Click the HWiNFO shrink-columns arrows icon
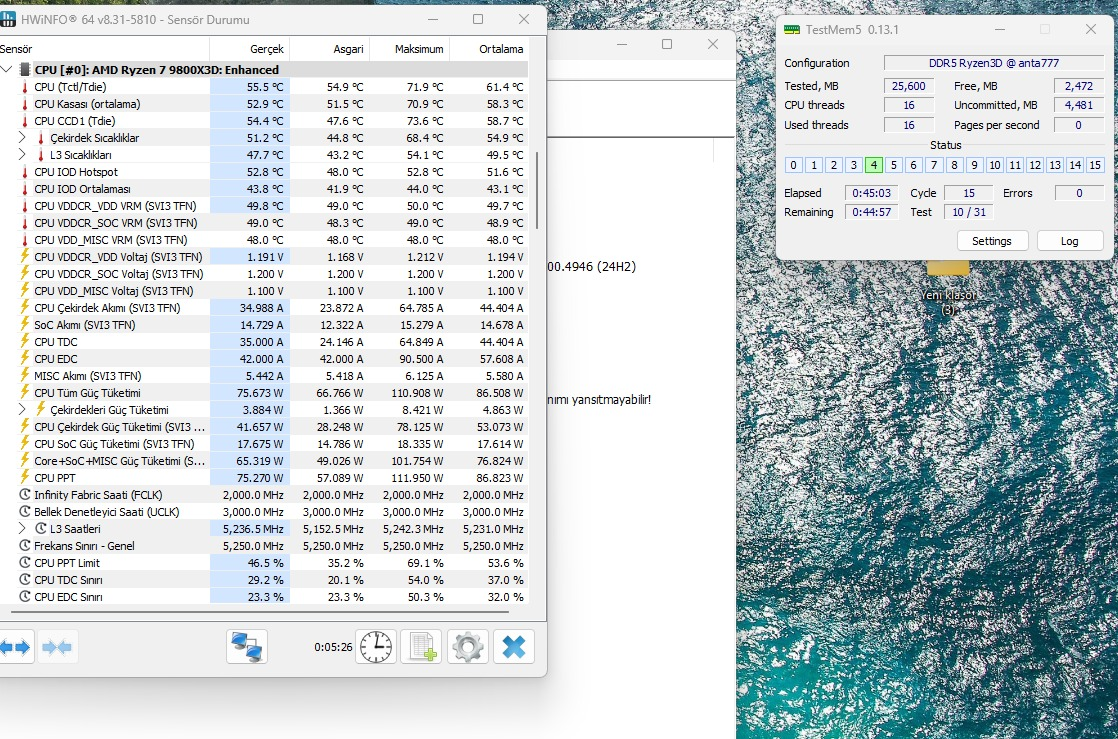Viewport: 1118px width, 739px height. pos(57,647)
